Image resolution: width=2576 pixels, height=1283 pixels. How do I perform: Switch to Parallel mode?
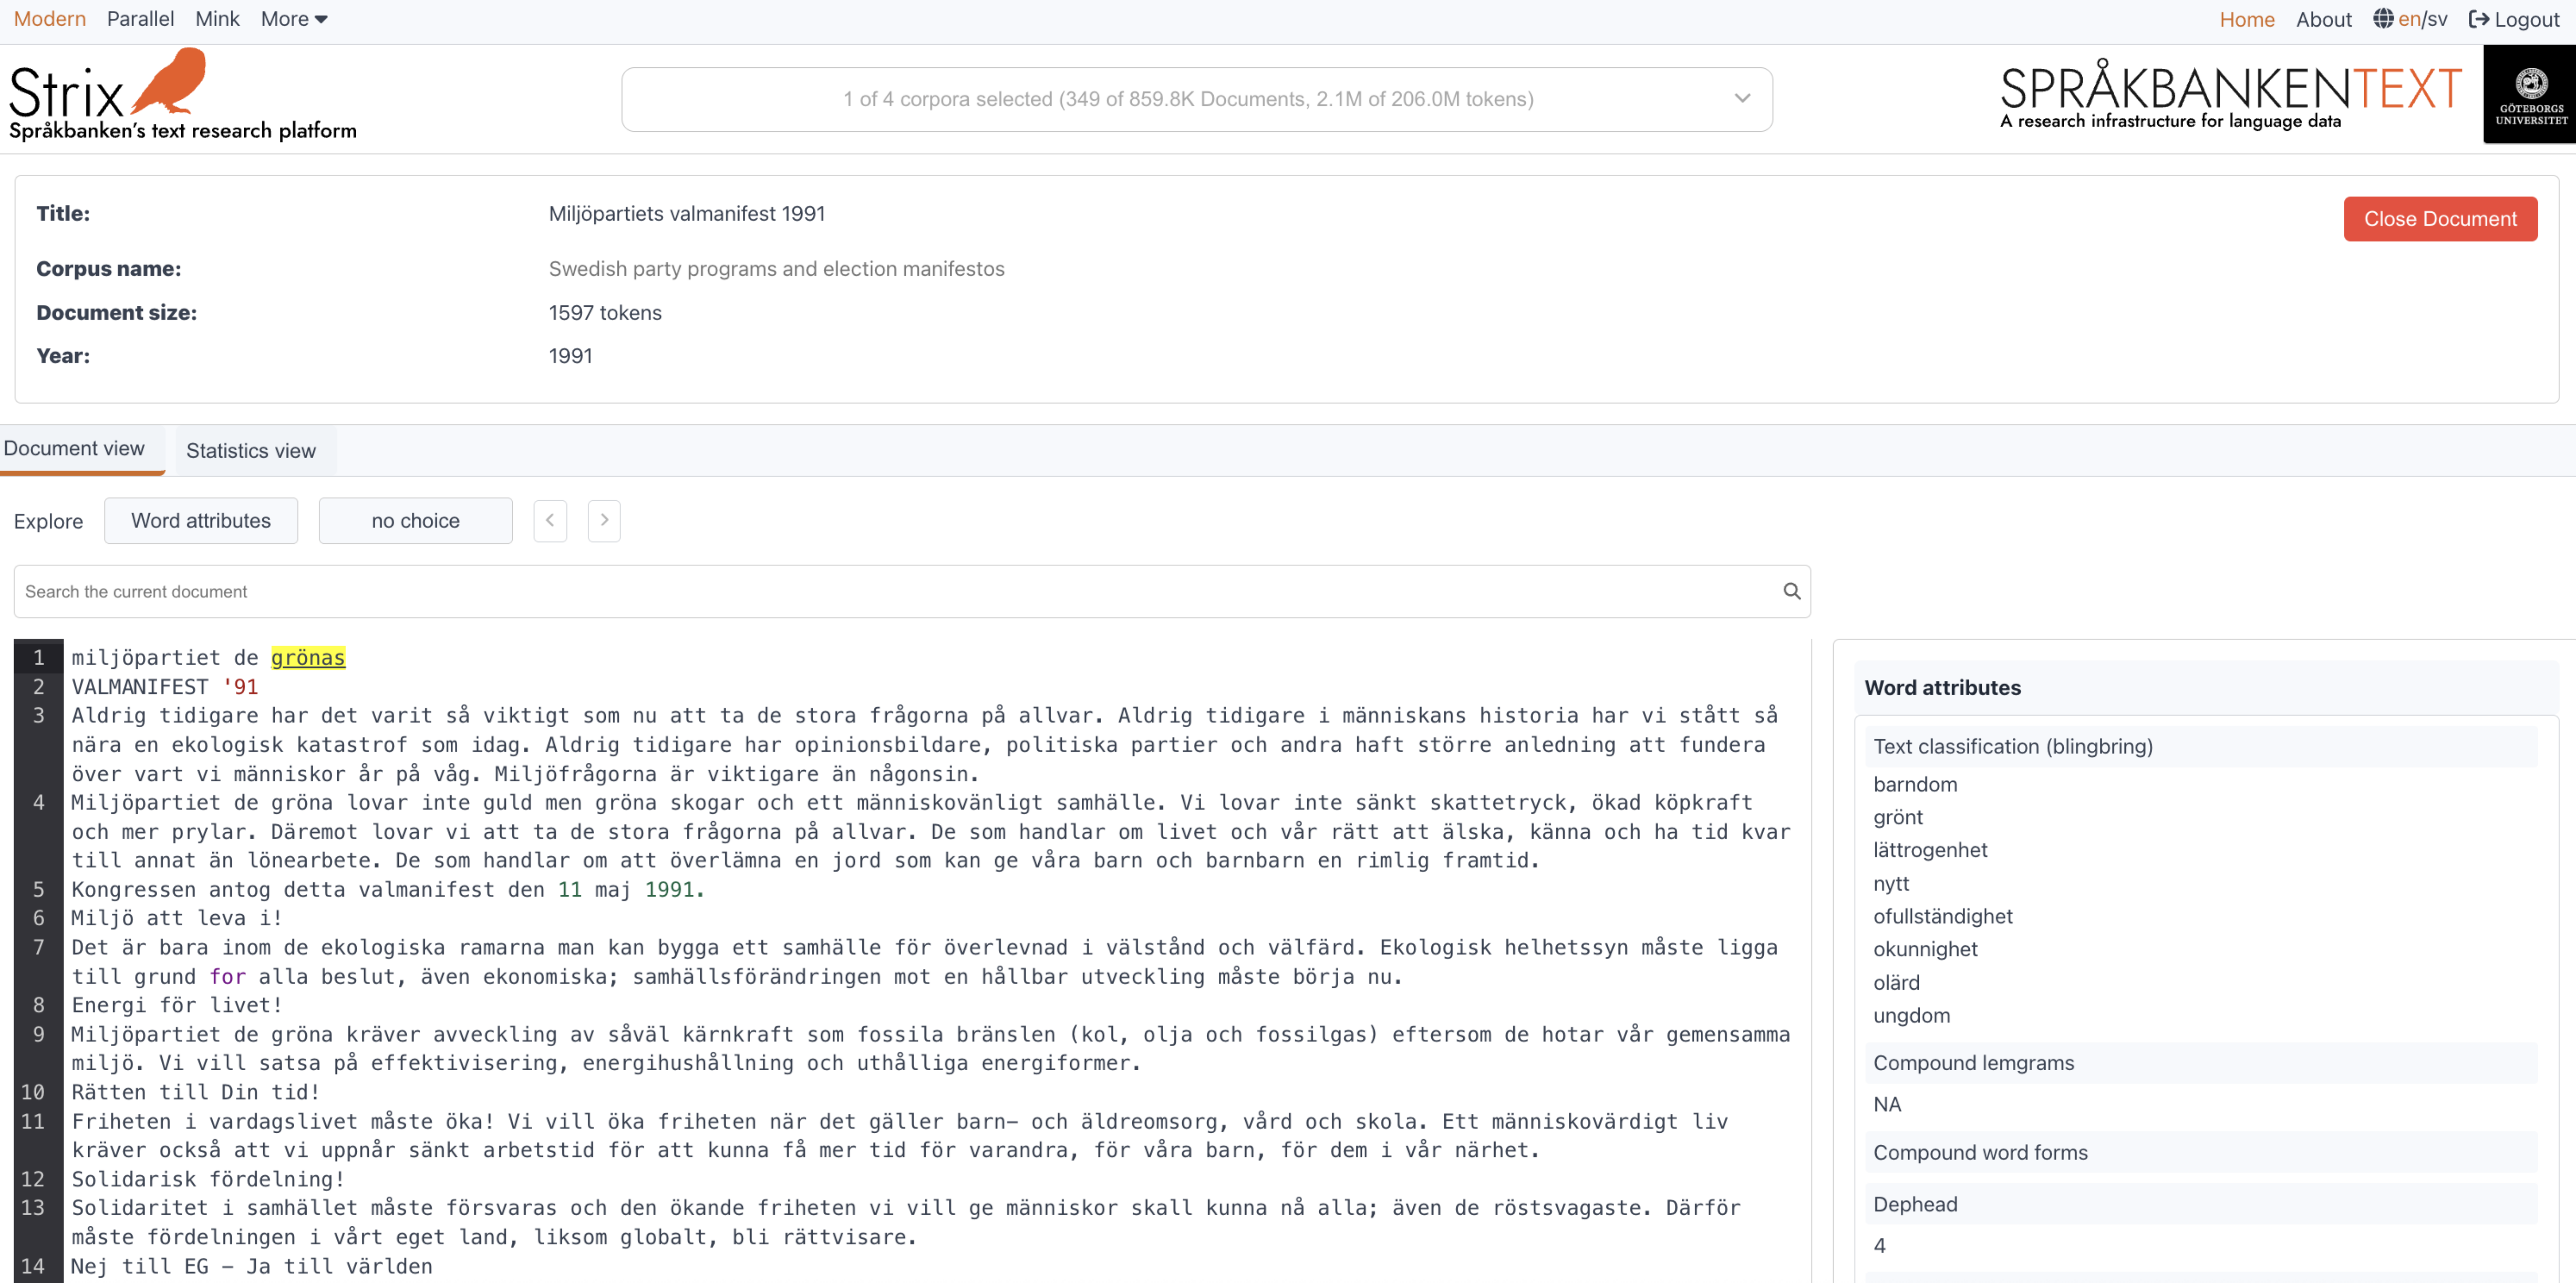pyautogui.click(x=140, y=19)
